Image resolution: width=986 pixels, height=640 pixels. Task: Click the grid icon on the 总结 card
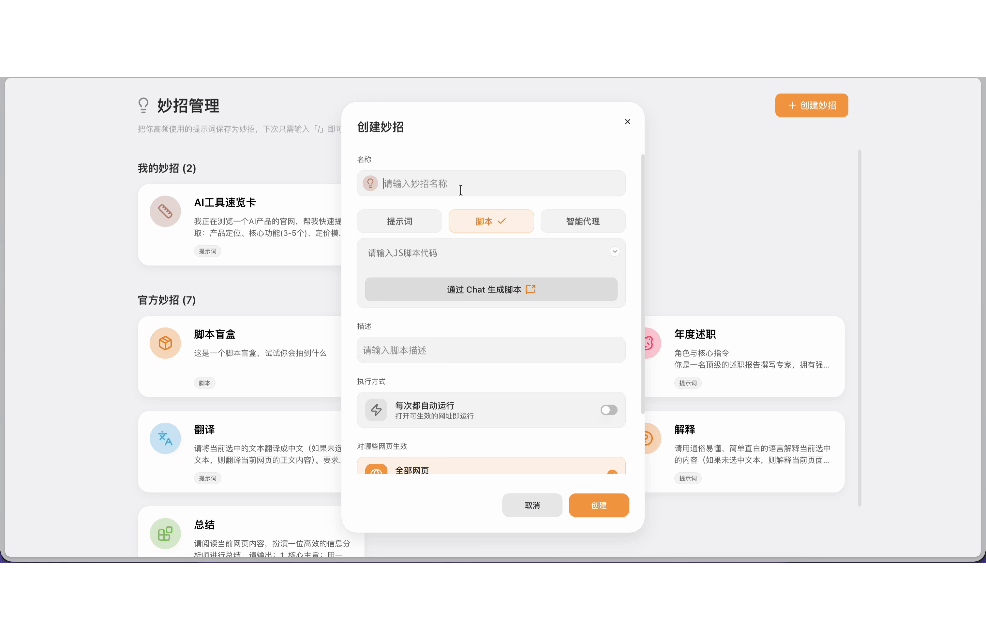[x=165, y=534]
